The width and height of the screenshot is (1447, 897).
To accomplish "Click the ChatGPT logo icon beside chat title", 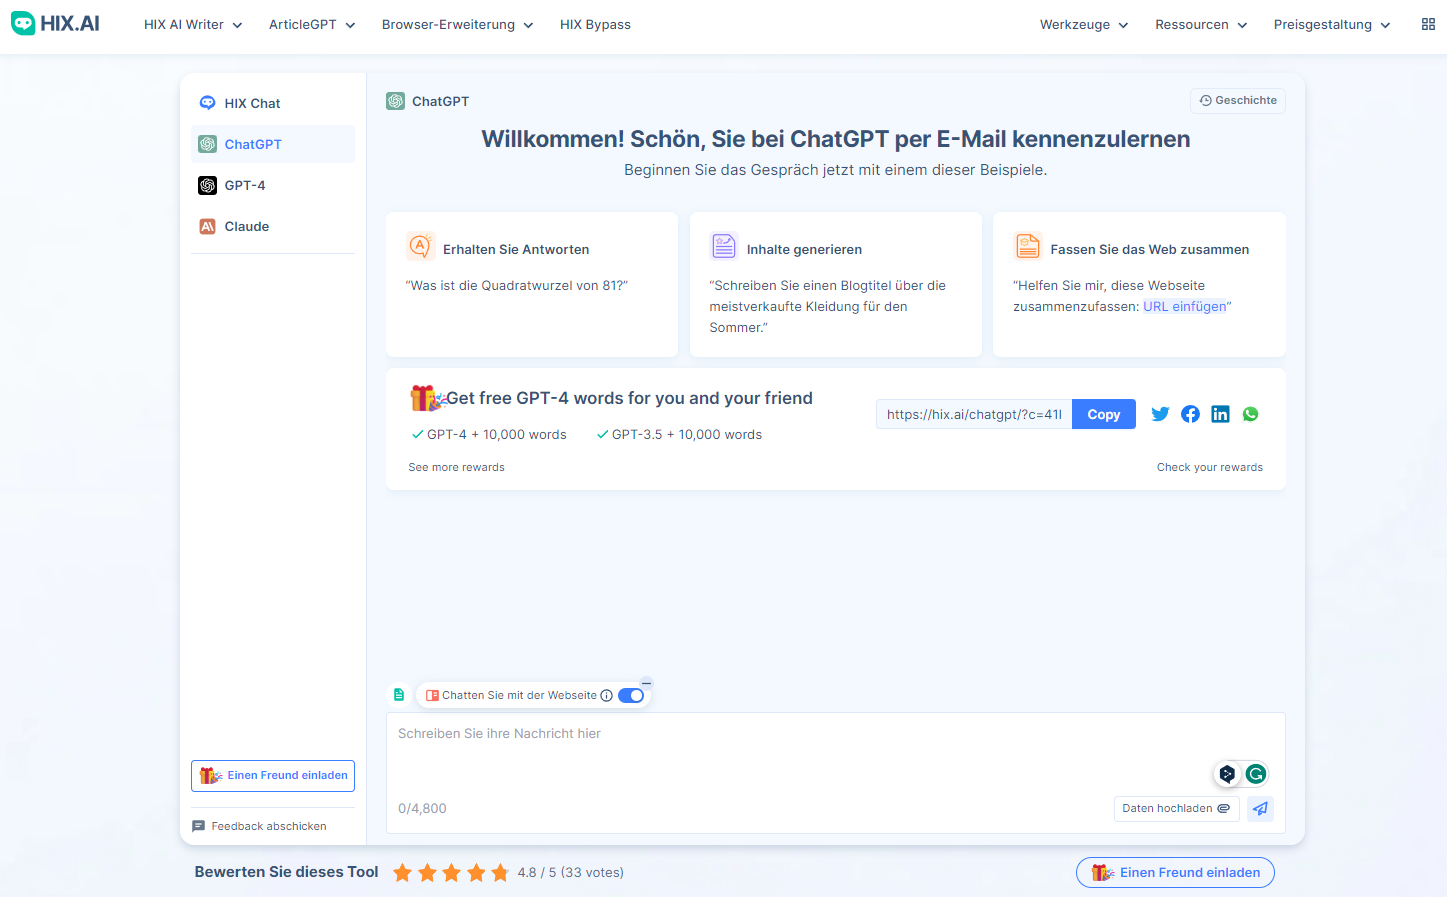I will (x=395, y=101).
